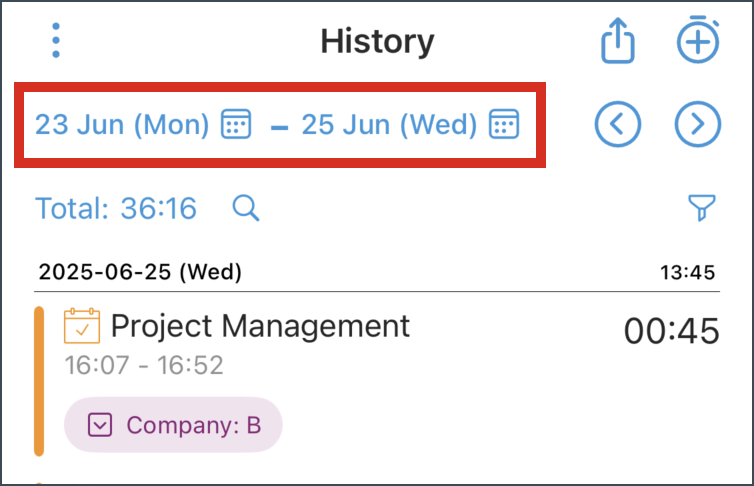Screen dimensions: 754x486
Task: Go to the previous date range
Action: pyautogui.click(x=617, y=124)
